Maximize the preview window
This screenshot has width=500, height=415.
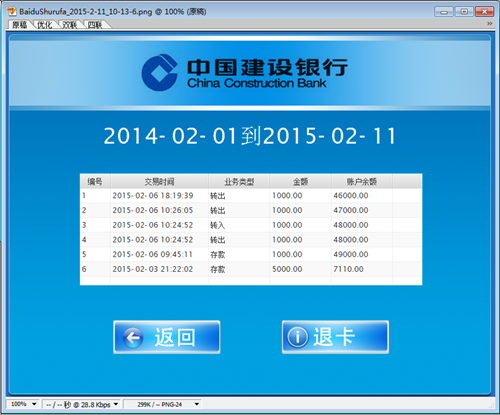click(464, 12)
